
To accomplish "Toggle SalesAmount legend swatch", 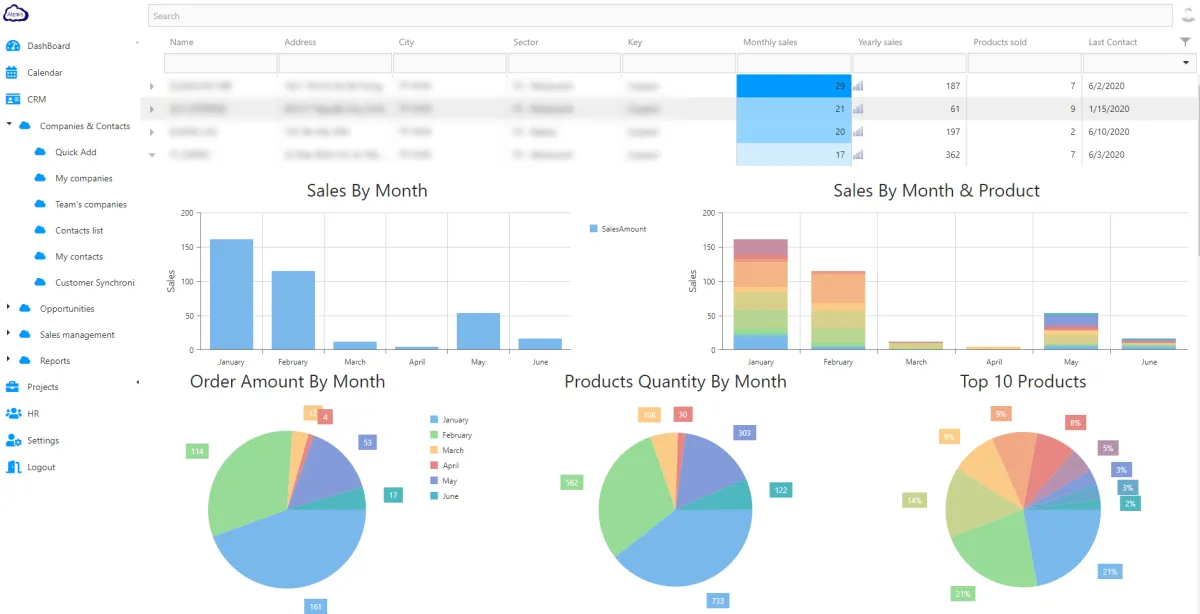I will [x=594, y=229].
